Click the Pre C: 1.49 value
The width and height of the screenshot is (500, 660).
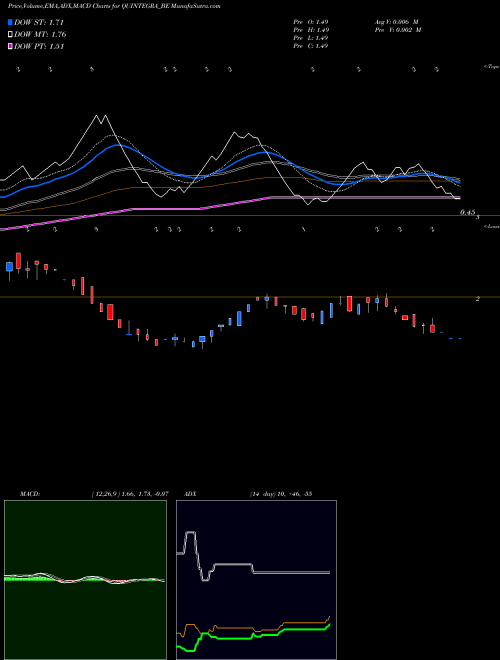(311, 46)
